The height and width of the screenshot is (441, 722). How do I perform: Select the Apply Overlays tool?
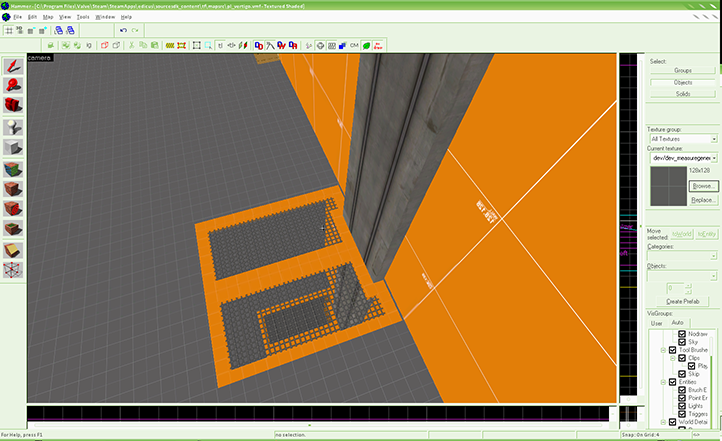point(13,228)
